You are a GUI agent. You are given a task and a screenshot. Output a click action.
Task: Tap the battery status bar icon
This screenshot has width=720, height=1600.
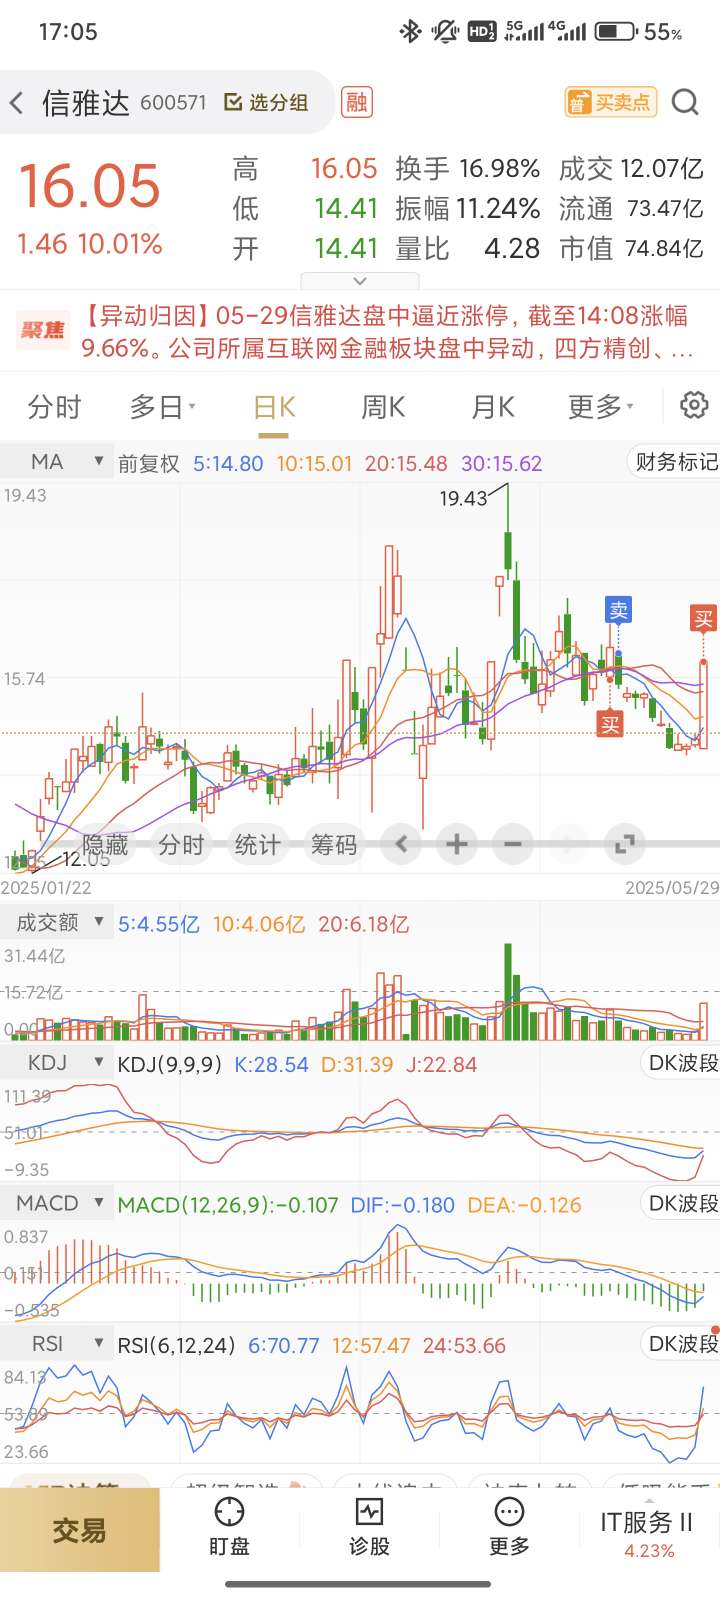pos(616,32)
